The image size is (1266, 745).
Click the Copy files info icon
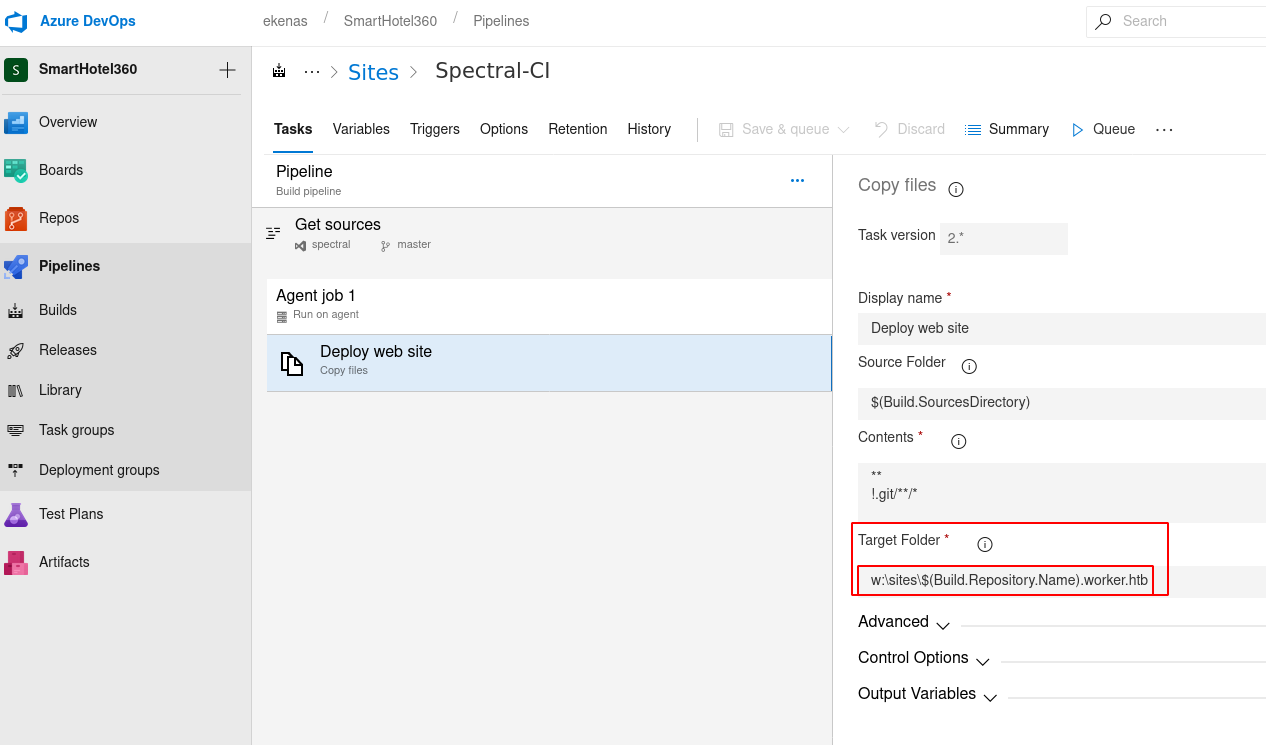coord(955,189)
